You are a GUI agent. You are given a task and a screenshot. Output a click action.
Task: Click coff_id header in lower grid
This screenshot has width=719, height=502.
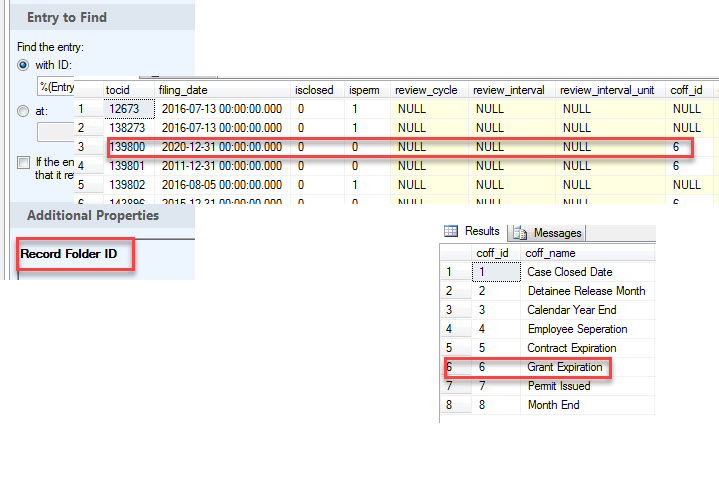[x=496, y=253]
